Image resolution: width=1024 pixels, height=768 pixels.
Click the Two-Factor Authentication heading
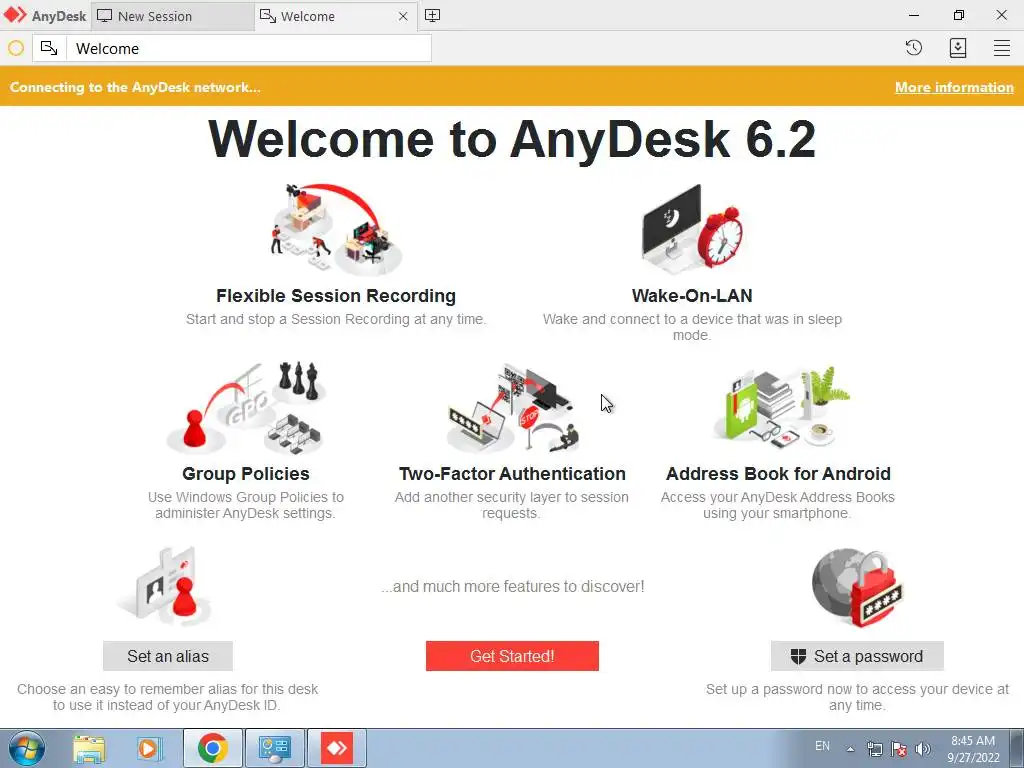pos(512,473)
